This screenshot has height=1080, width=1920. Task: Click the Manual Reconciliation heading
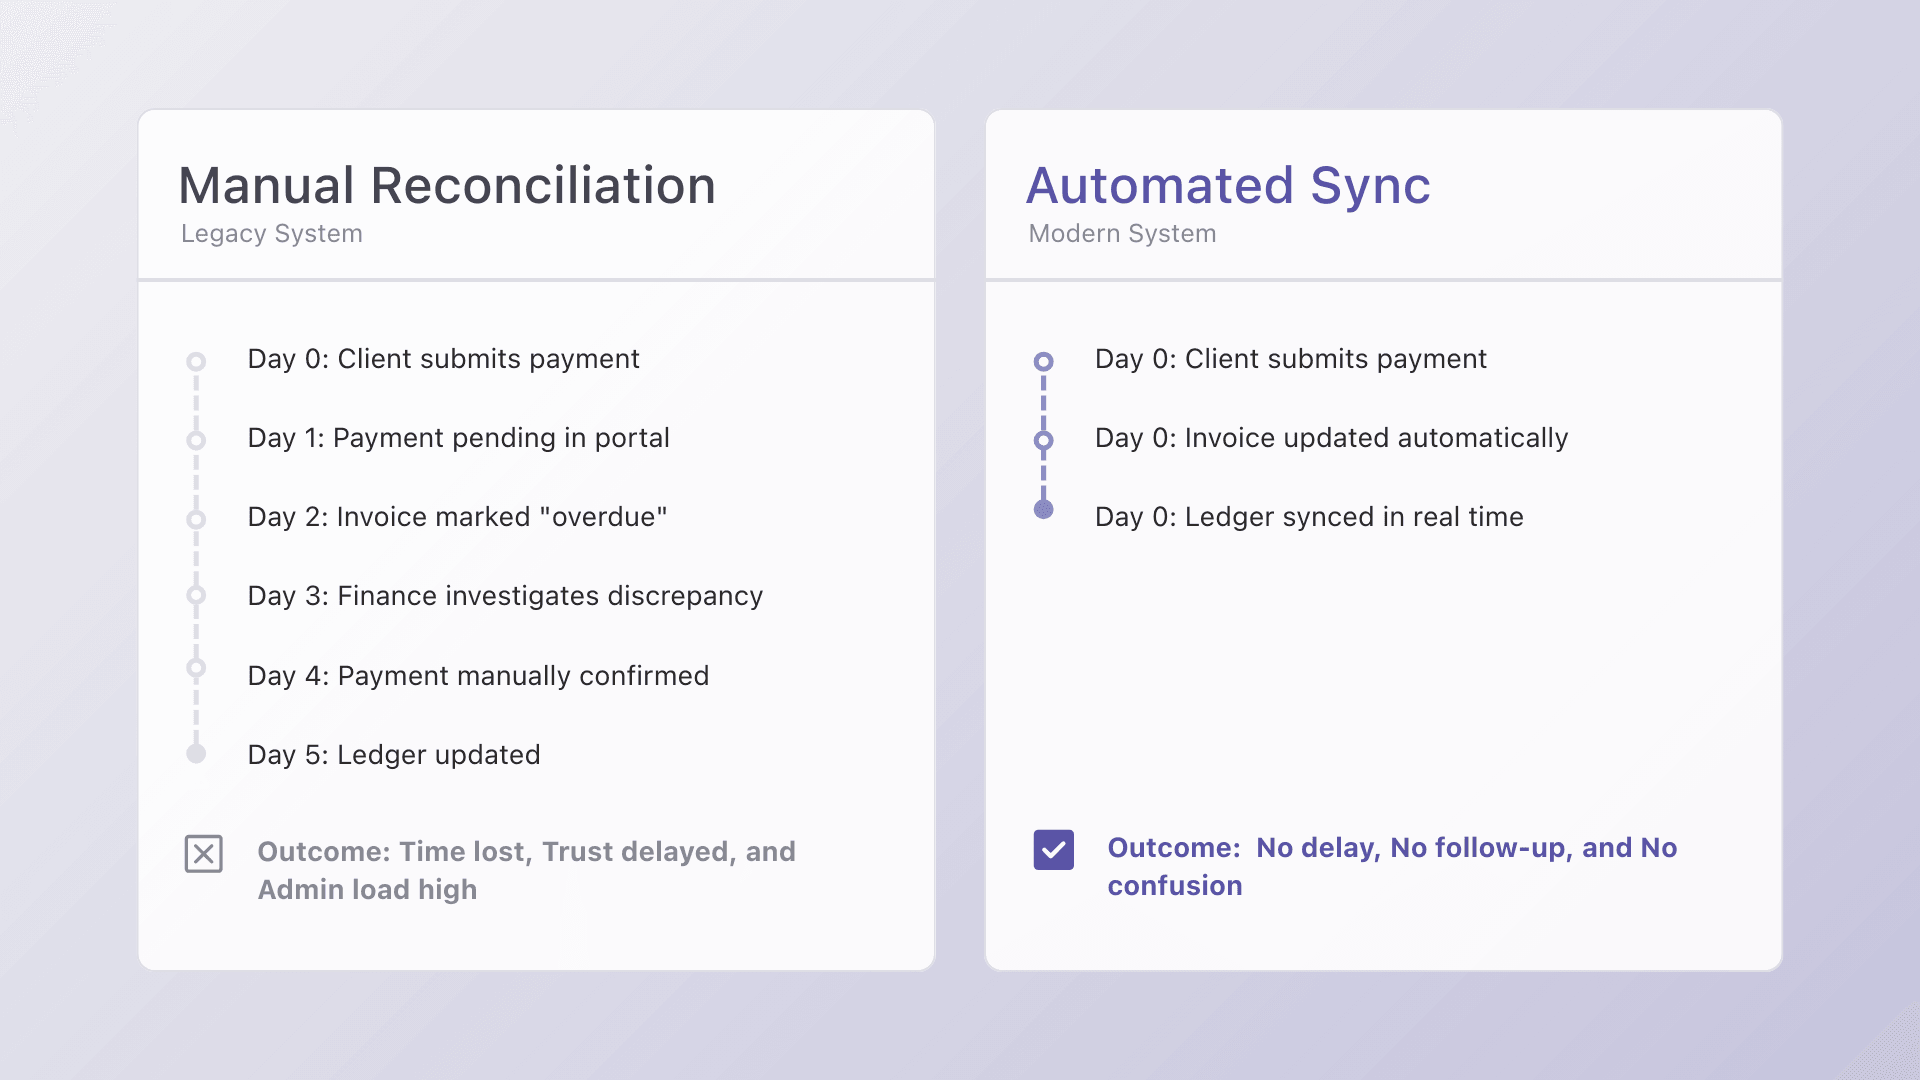447,186
